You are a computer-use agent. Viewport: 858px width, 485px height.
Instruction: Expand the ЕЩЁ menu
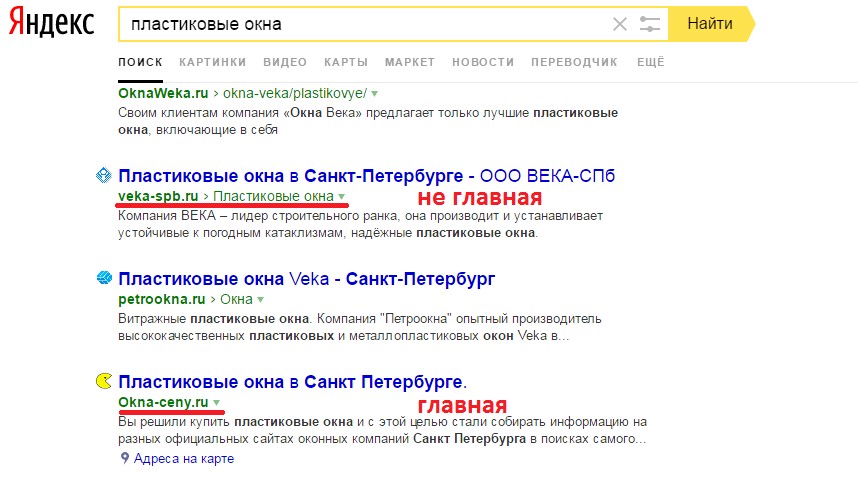(x=651, y=62)
